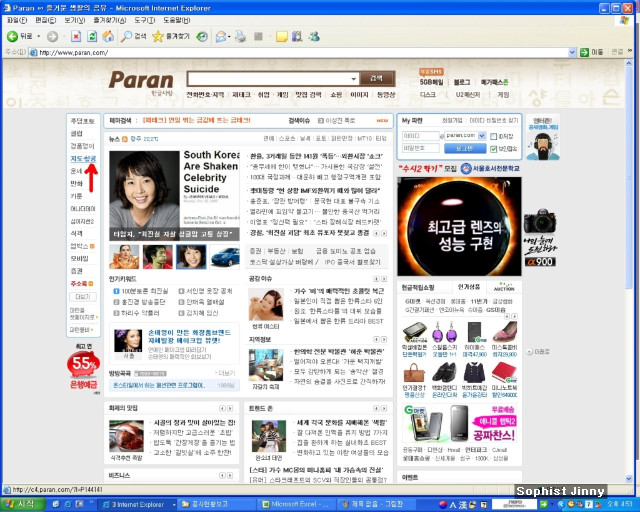Open the 제목 없음 - 그림판 Paint taskbar item
640x512 pixels.
(x=378, y=504)
